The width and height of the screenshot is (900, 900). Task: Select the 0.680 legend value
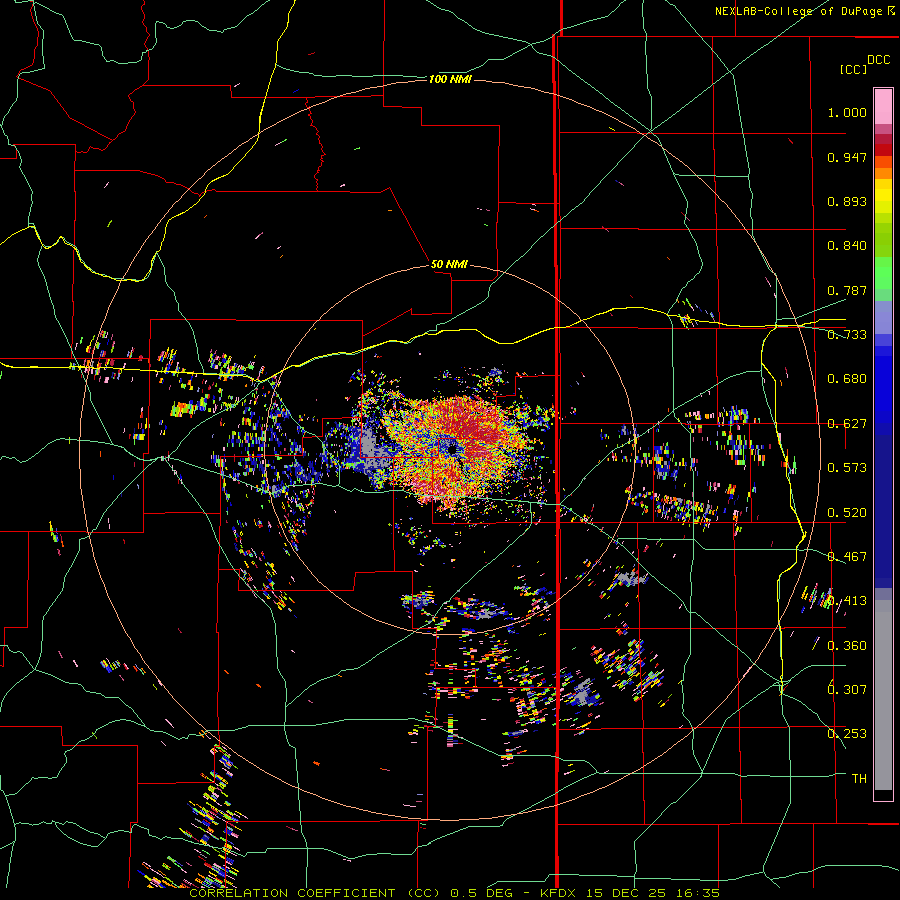[847, 379]
